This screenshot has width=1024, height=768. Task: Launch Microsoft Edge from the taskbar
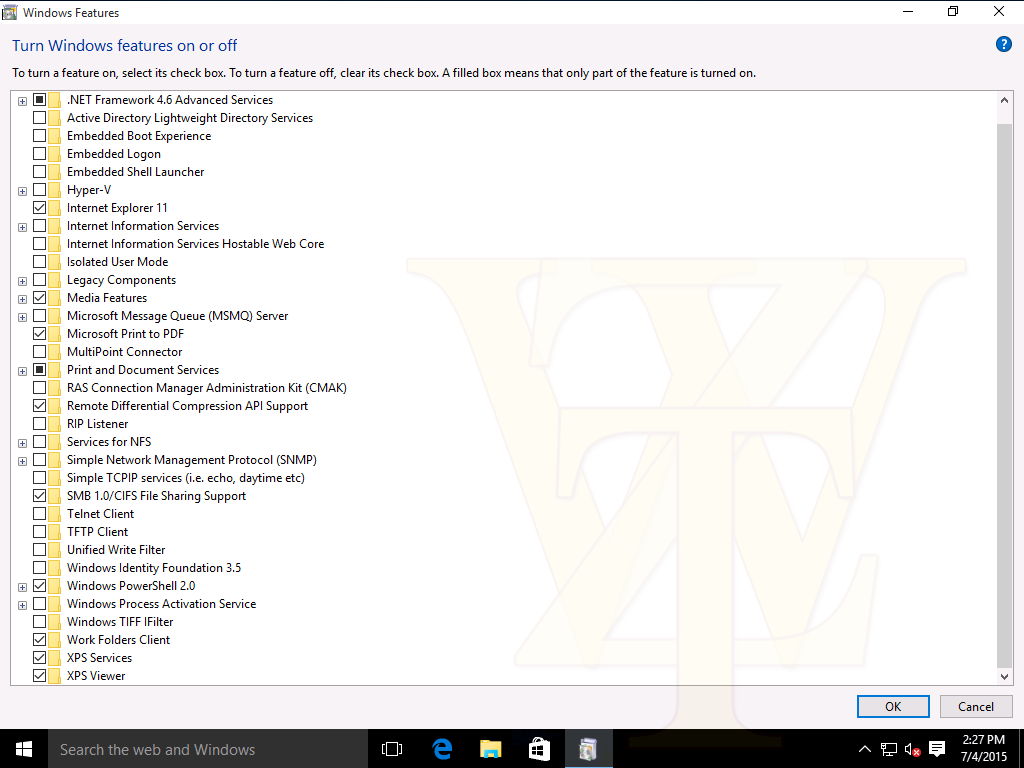point(442,749)
